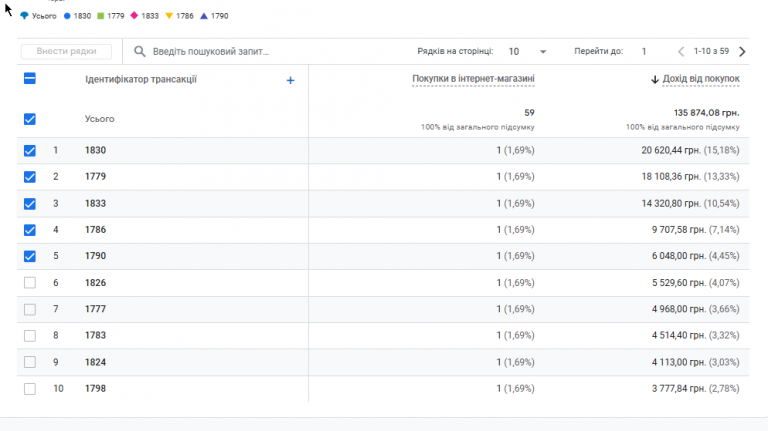Go to the previous page of rows
Screen dimensions: 768x431
pos(681,51)
